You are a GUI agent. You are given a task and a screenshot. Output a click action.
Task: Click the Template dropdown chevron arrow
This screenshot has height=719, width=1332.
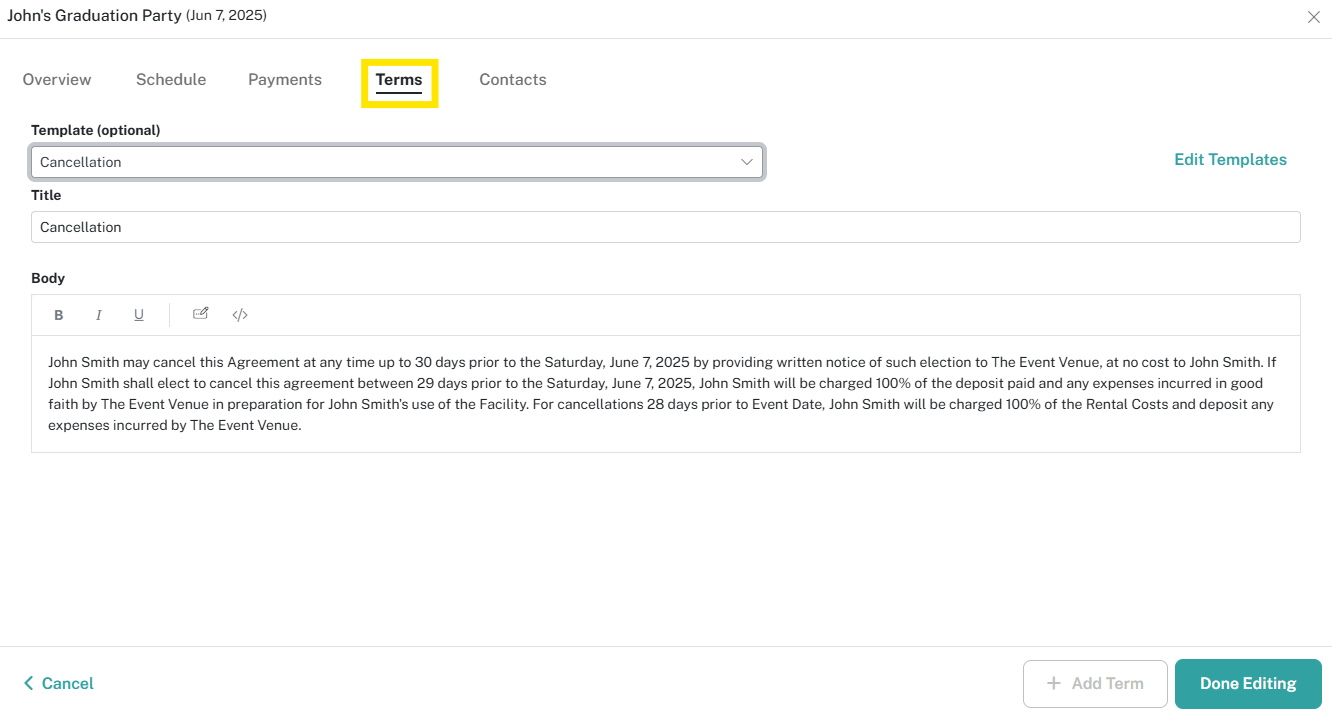[747, 162]
